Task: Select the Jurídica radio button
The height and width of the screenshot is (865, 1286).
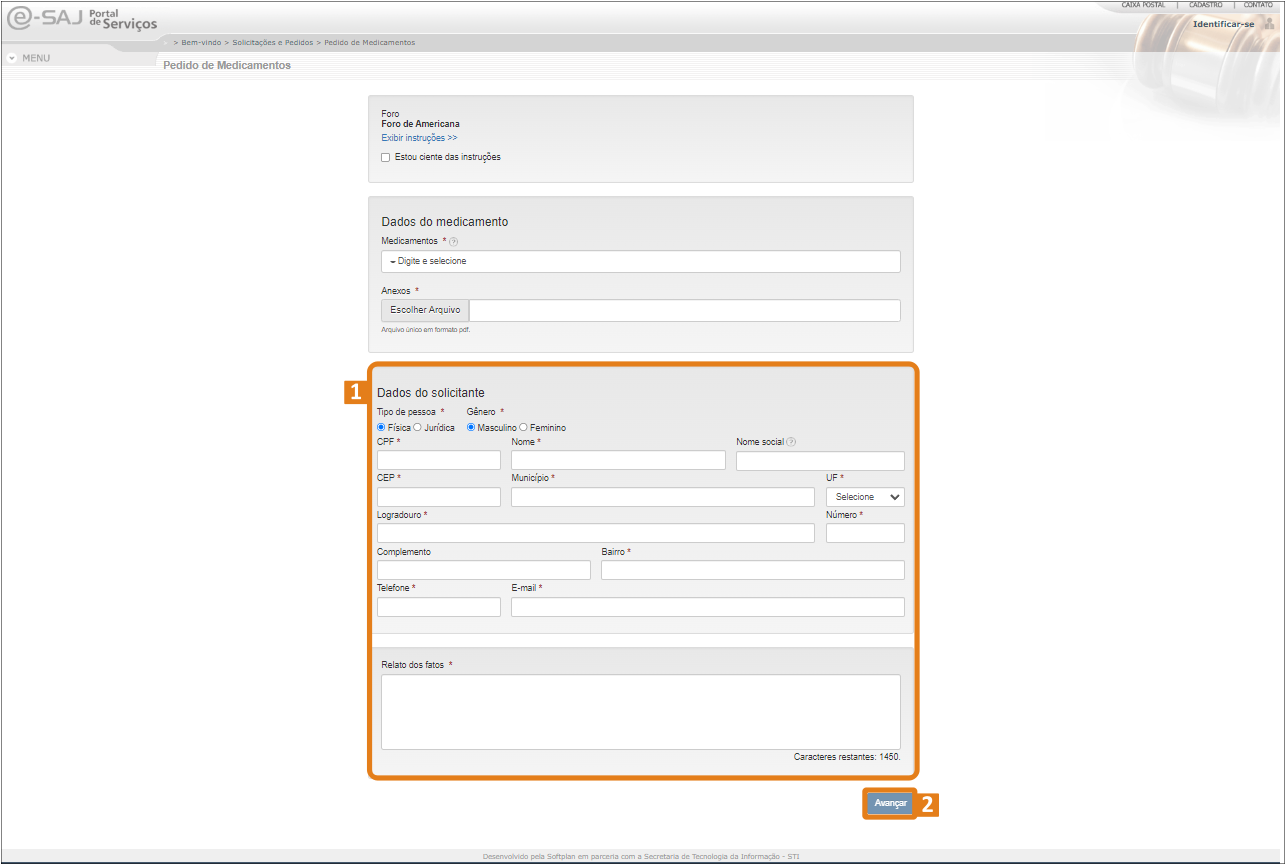Action: coord(417,428)
